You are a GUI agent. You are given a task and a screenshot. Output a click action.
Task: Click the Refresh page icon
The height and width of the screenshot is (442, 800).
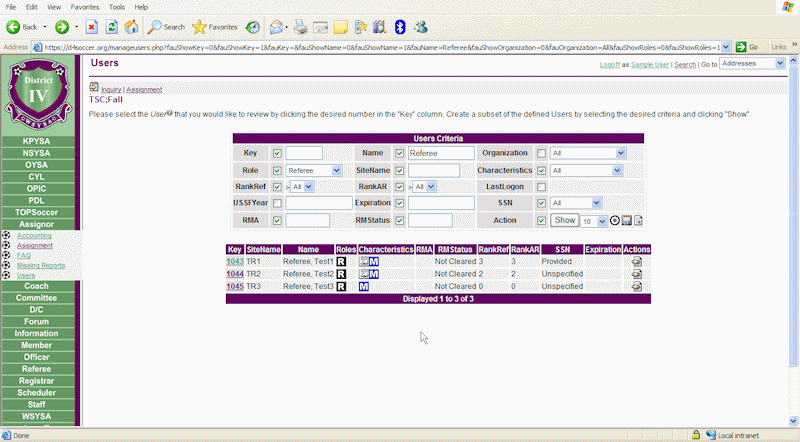111,27
